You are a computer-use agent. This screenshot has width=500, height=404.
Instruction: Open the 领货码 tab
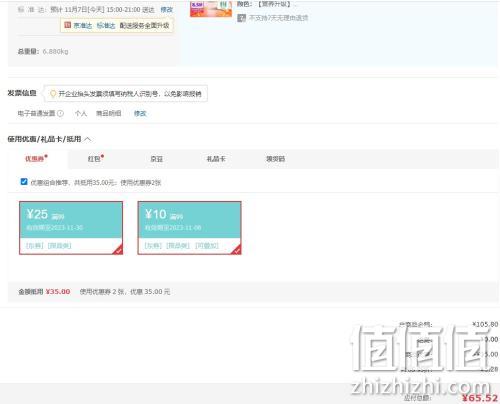275,159
